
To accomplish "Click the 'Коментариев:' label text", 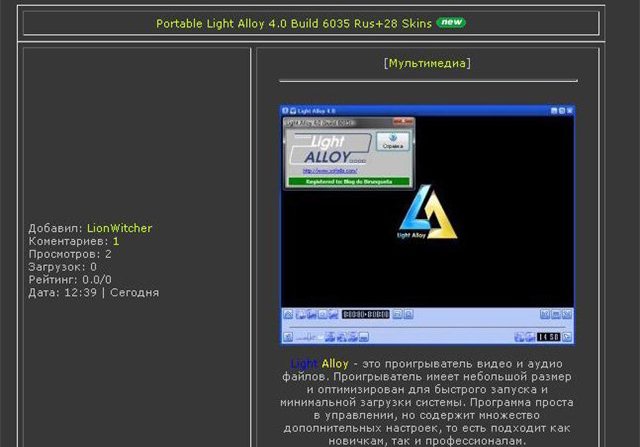I will click(69, 241).
